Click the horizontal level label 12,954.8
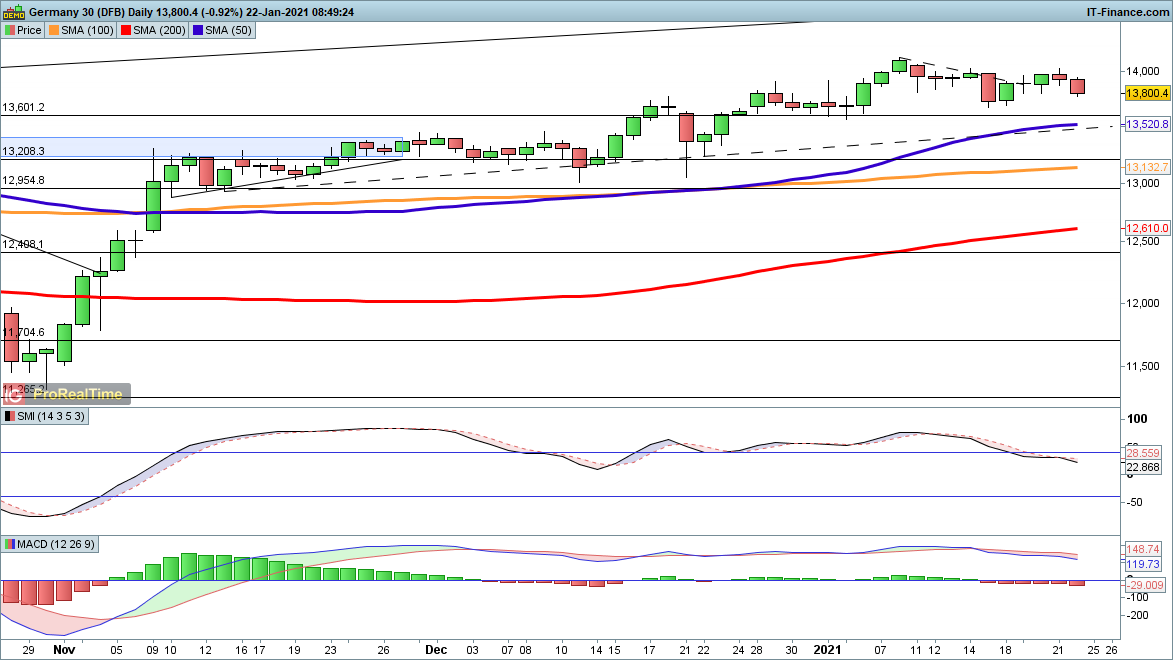The height and width of the screenshot is (660, 1173). [x=24, y=180]
